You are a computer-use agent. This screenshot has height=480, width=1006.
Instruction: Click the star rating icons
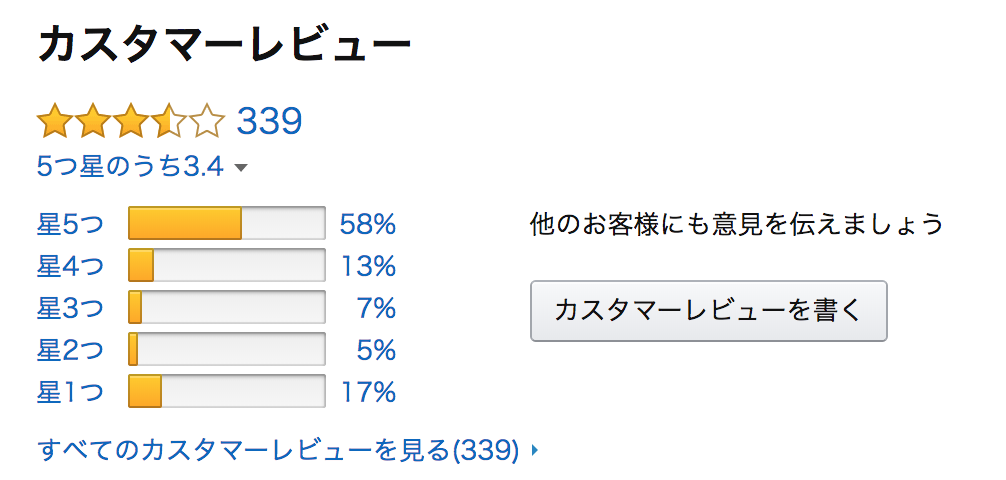pyautogui.click(x=131, y=121)
